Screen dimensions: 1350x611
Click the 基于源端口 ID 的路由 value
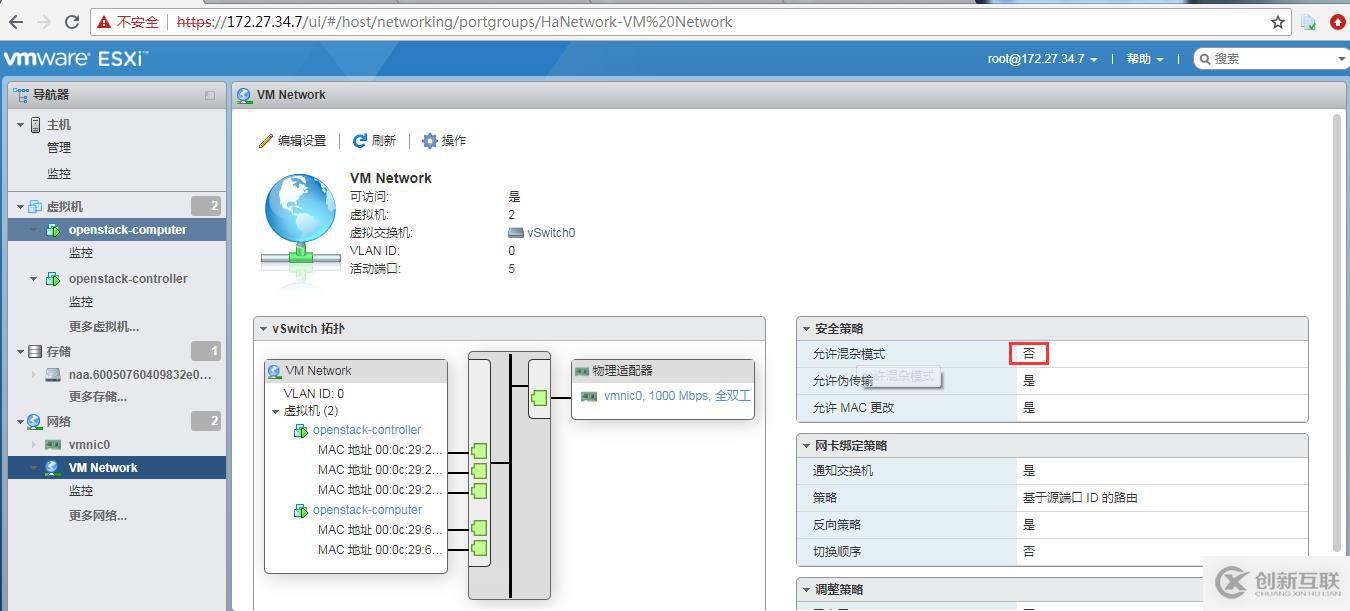coord(1080,498)
